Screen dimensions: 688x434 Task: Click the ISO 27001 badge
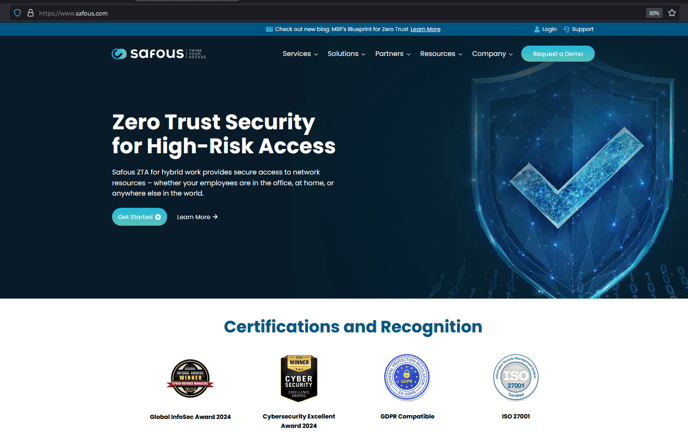pyautogui.click(x=516, y=377)
